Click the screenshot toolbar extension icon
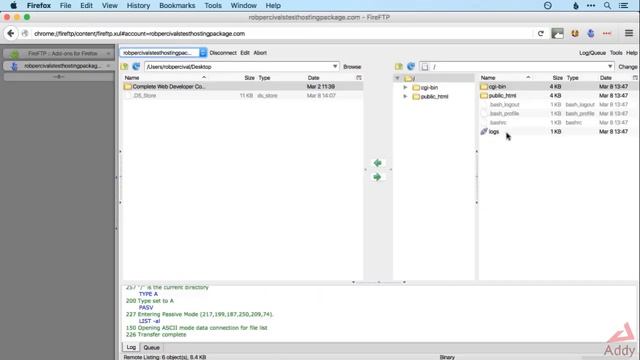The image size is (640, 360). click(558, 33)
